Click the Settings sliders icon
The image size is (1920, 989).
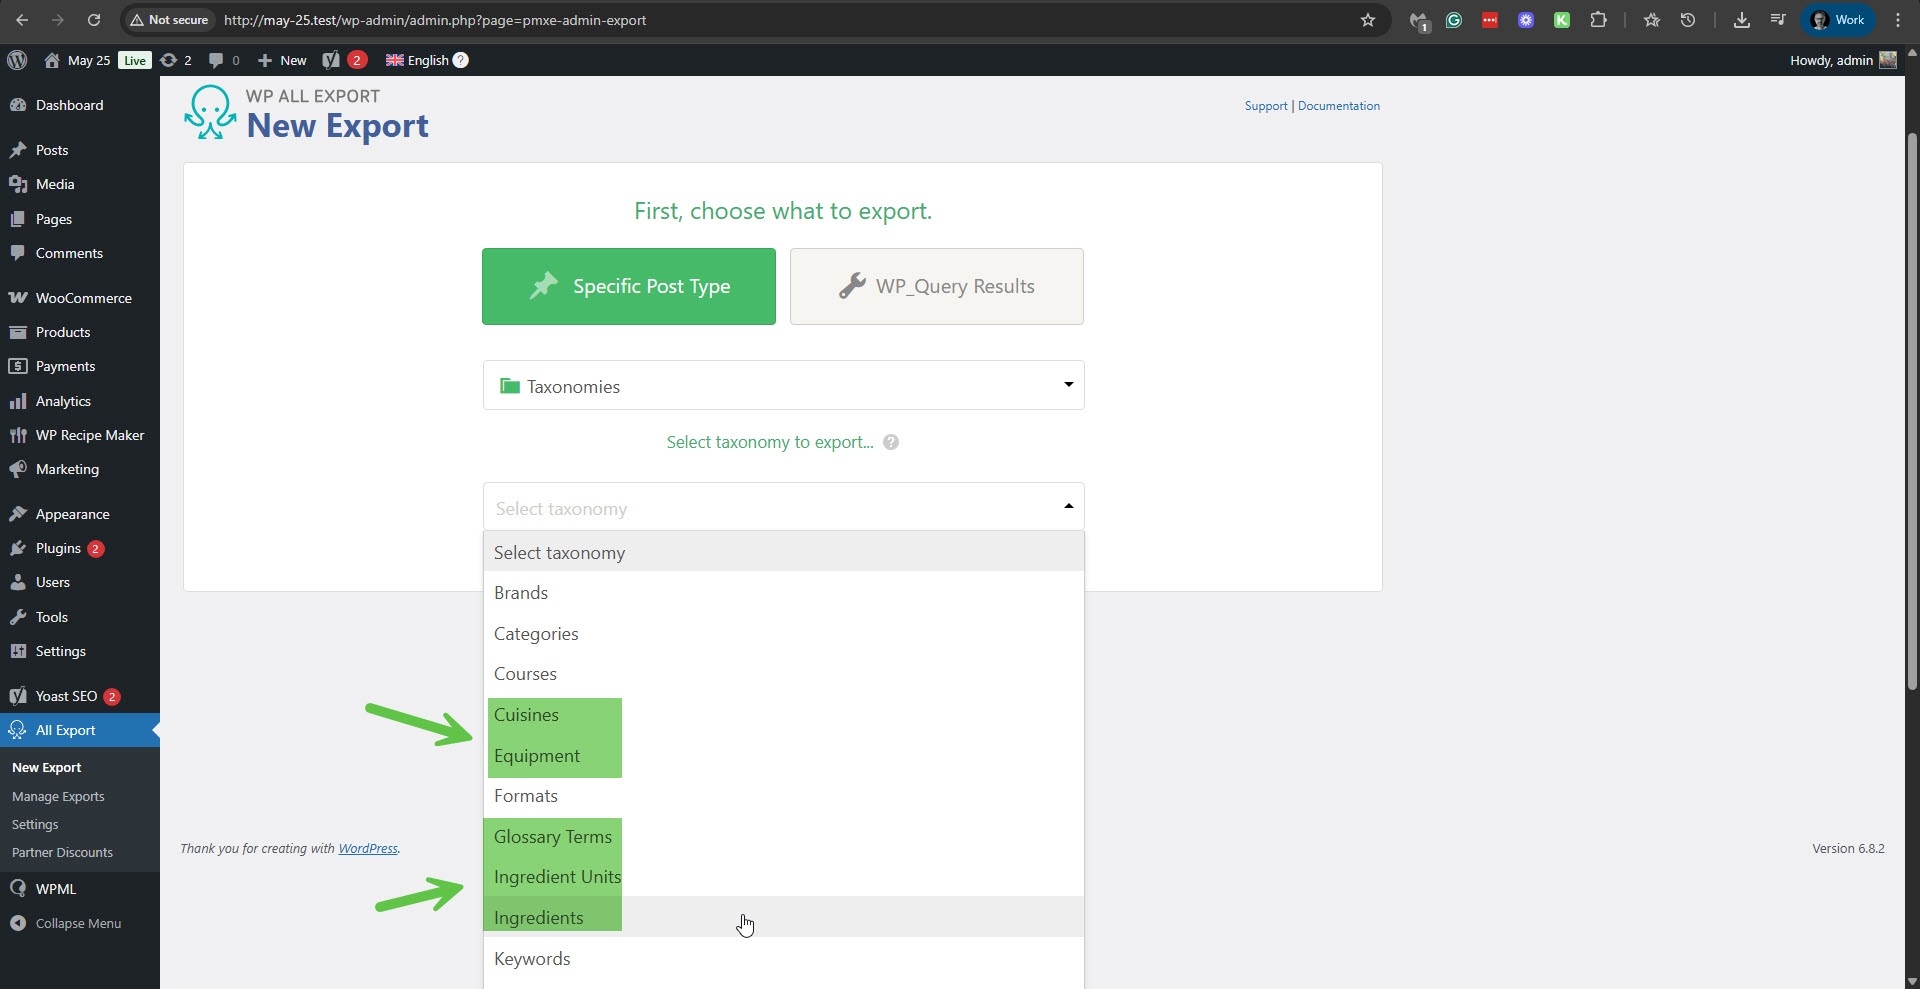(18, 651)
